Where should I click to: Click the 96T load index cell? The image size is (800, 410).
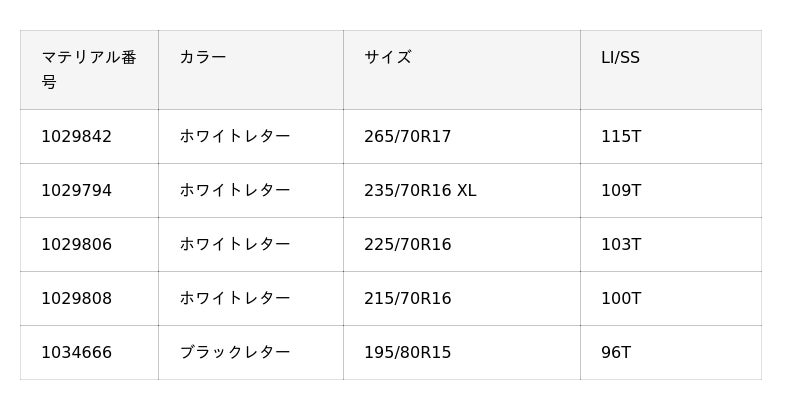pyautogui.click(x=616, y=353)
